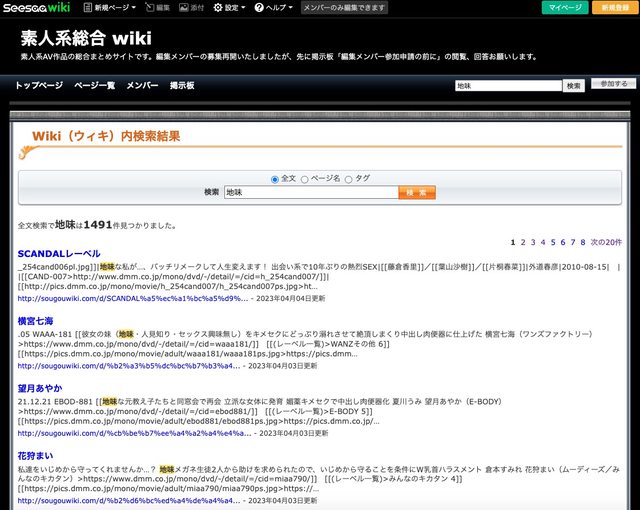Select the タグ radio button

click(349, 179)
